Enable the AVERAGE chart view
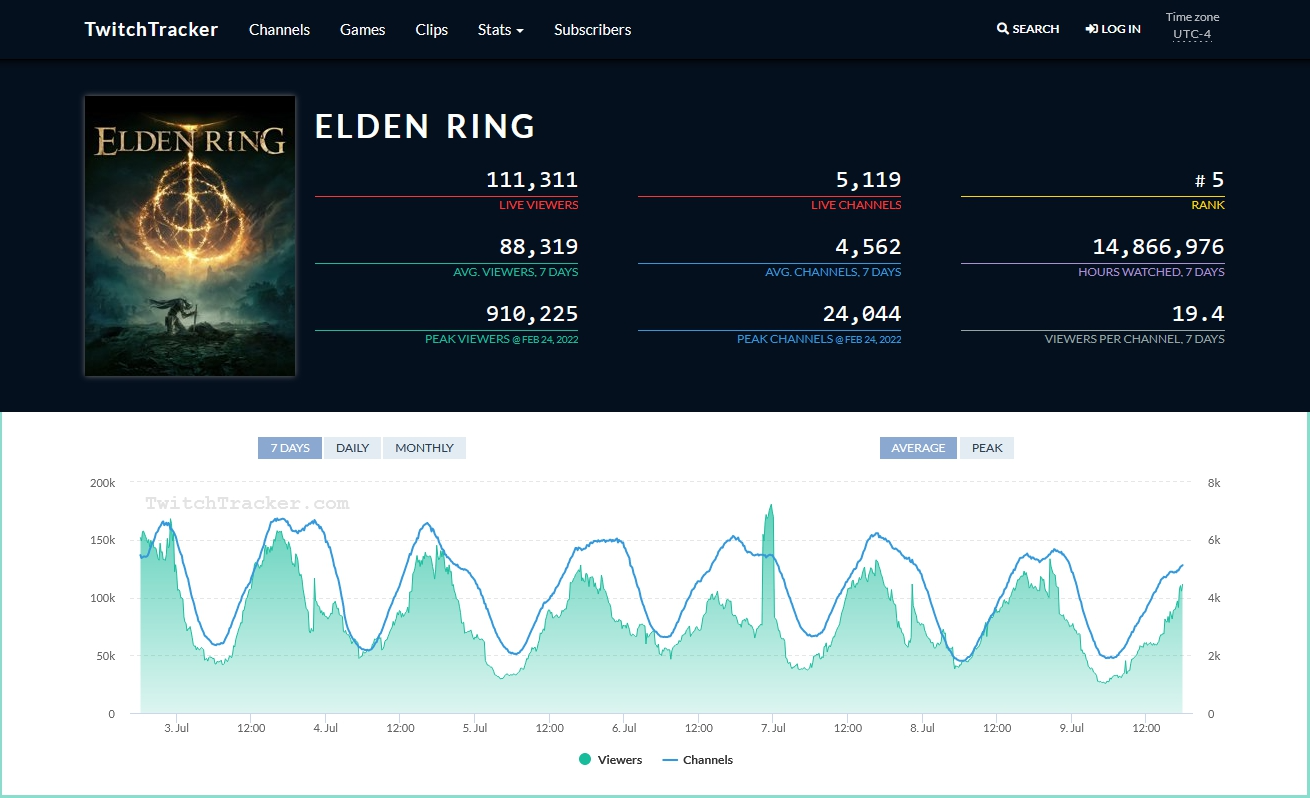The width and height of the screenshot is (1310, 798). tap(917, 448)
